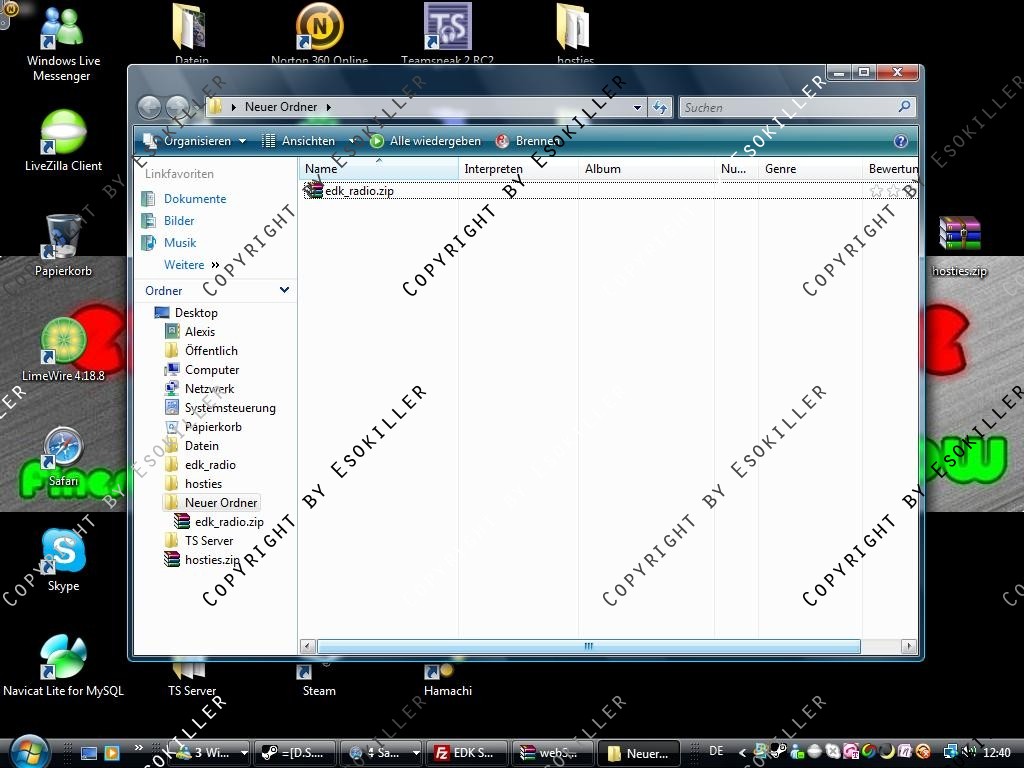Image resolution: width=1024 pixels, height=768 pixels.
Task: Select the hosties.zip archive on desktop
Action: click(x=959, y=236)
